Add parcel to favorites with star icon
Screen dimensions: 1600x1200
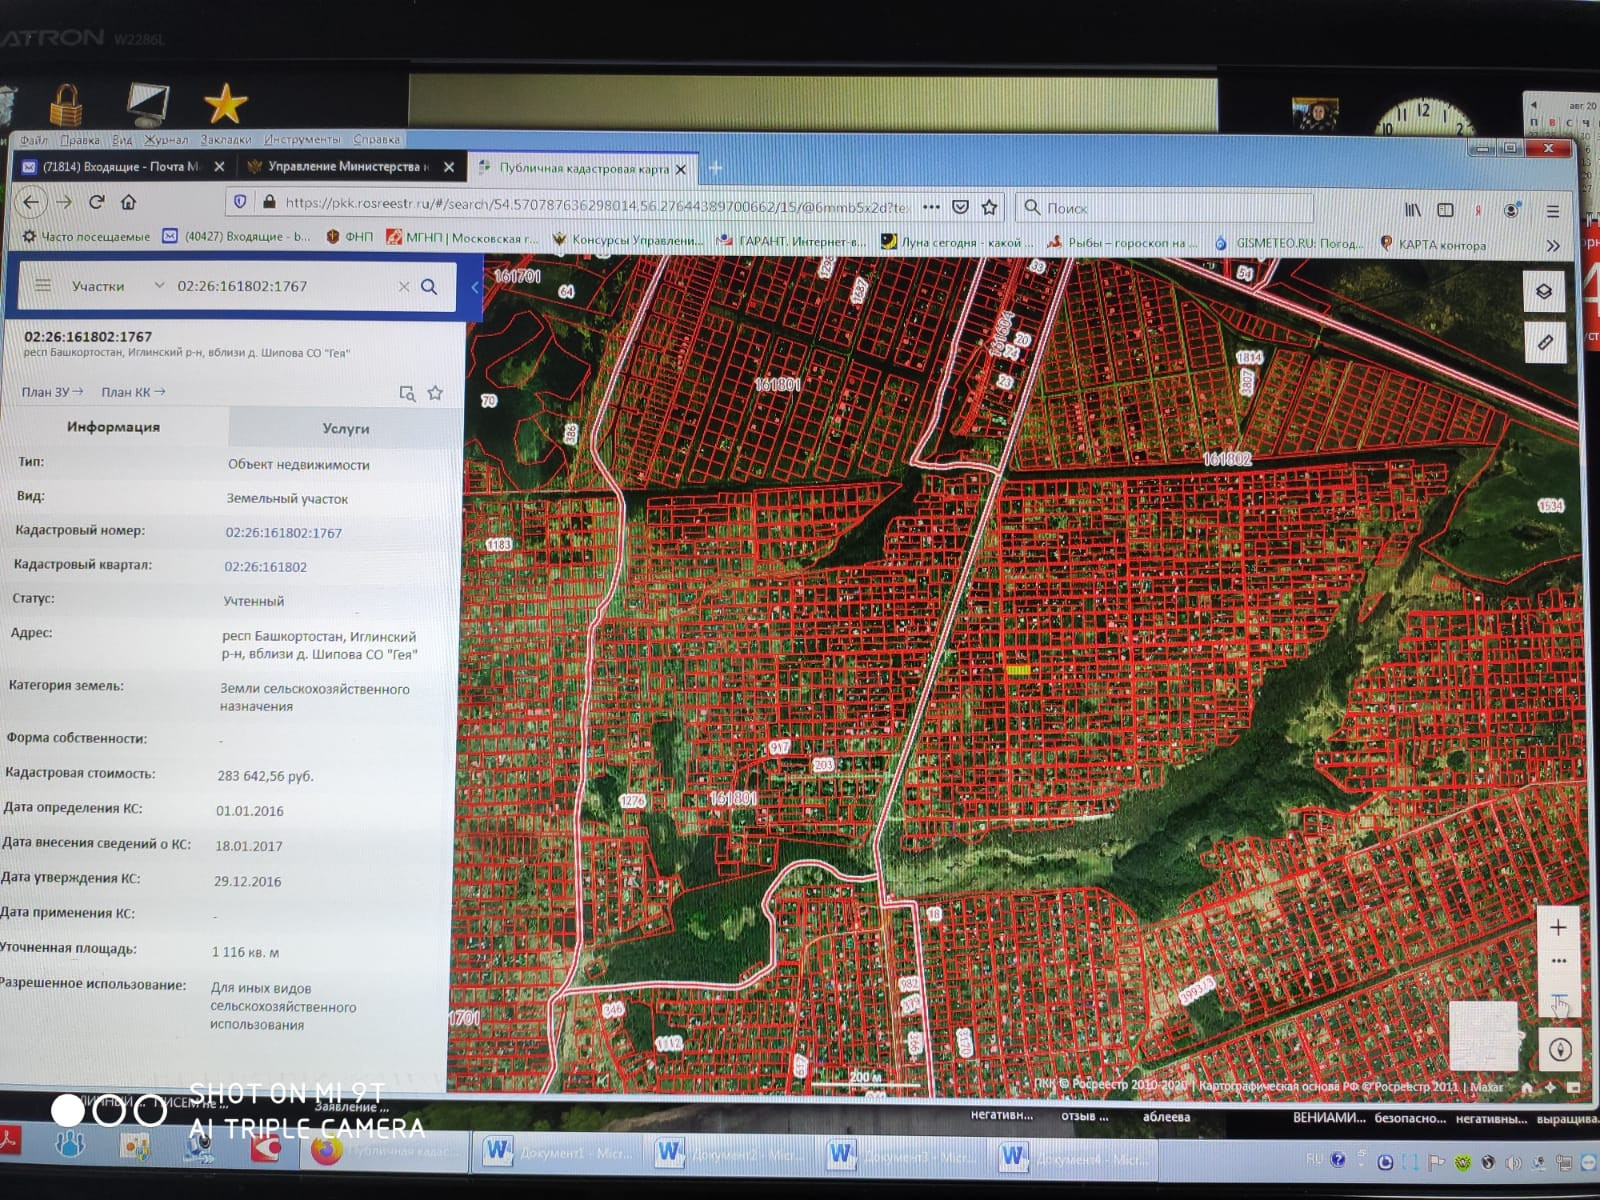tap(435, 393)
